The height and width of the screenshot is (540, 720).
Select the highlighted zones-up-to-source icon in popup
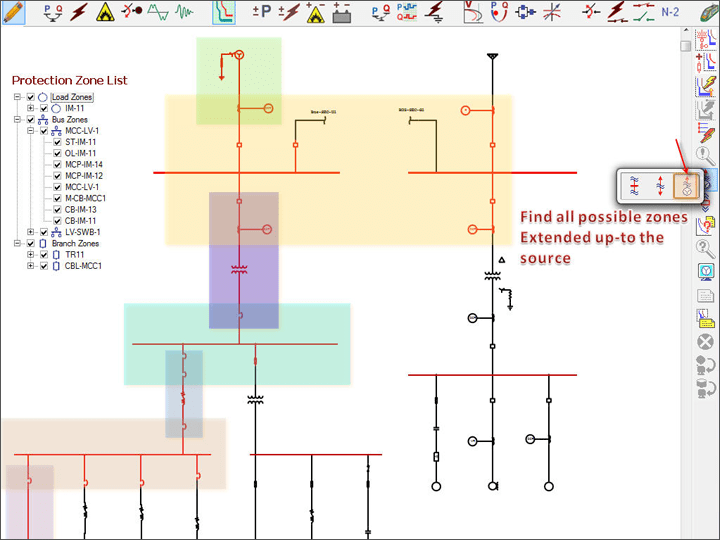coord(685,186)
